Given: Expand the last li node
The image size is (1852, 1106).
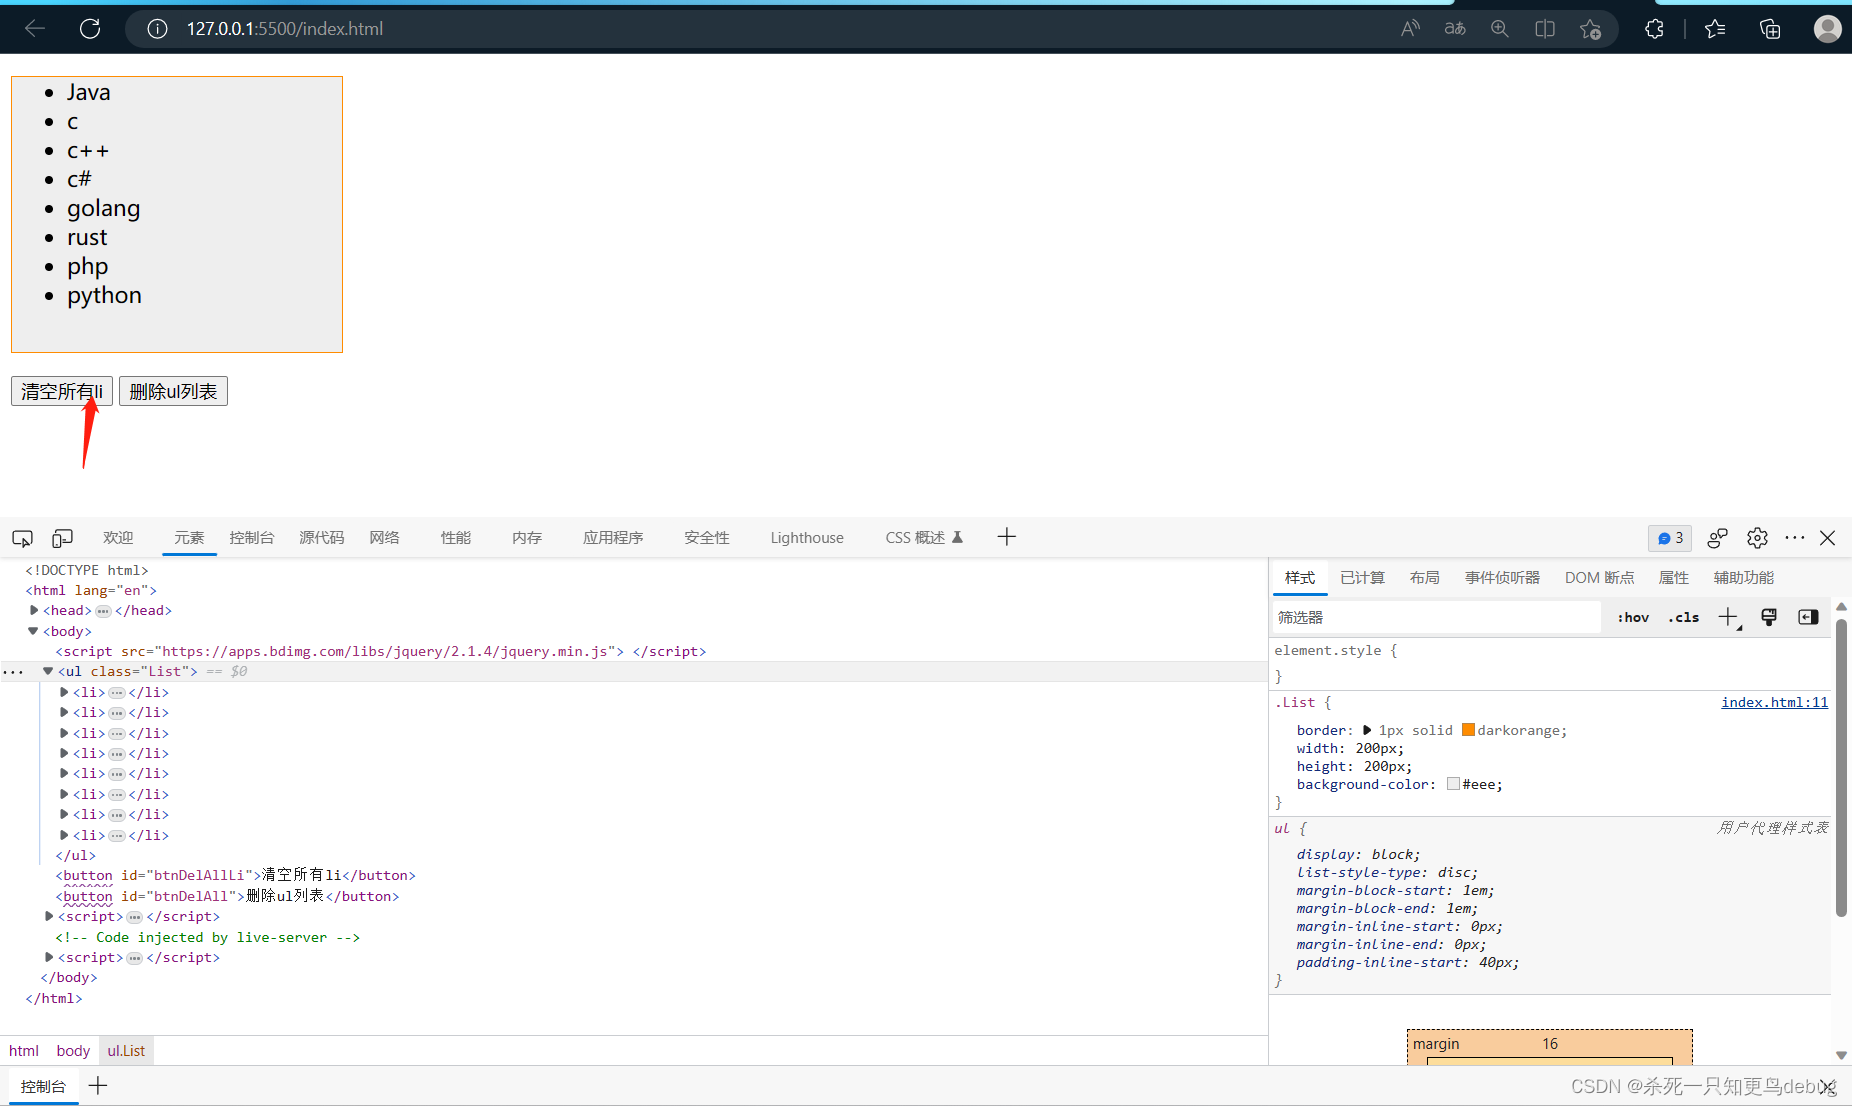Looking at the screenshot, I should click(64, 835).
